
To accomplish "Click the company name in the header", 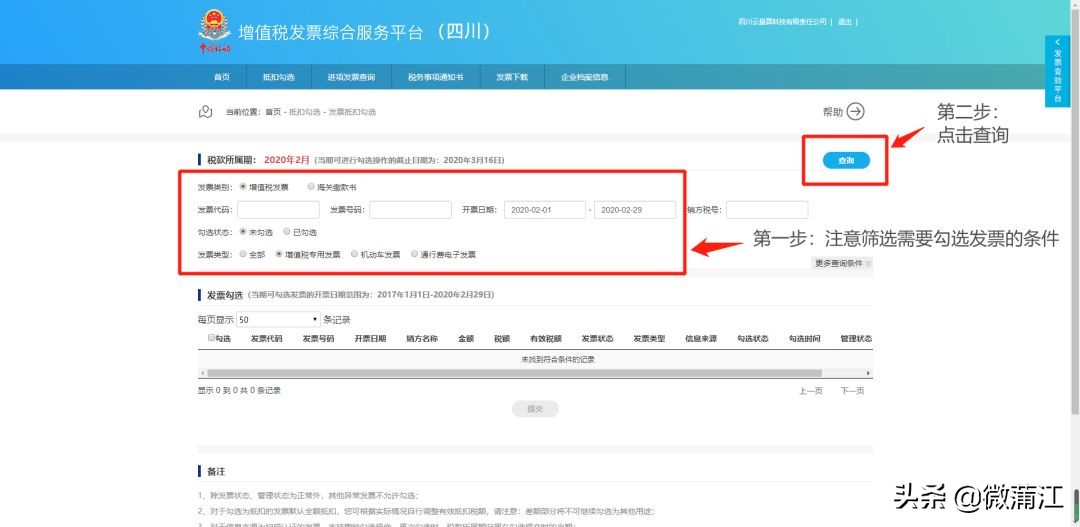I will 782,22.
